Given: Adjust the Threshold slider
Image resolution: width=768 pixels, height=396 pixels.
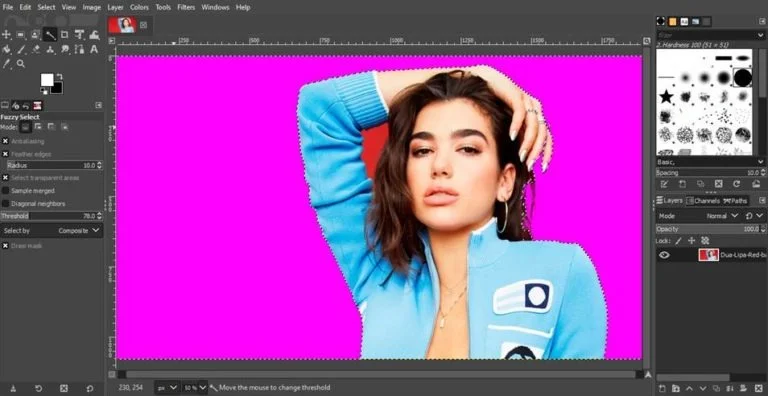Looking at the screenshot, I should 51,216.
